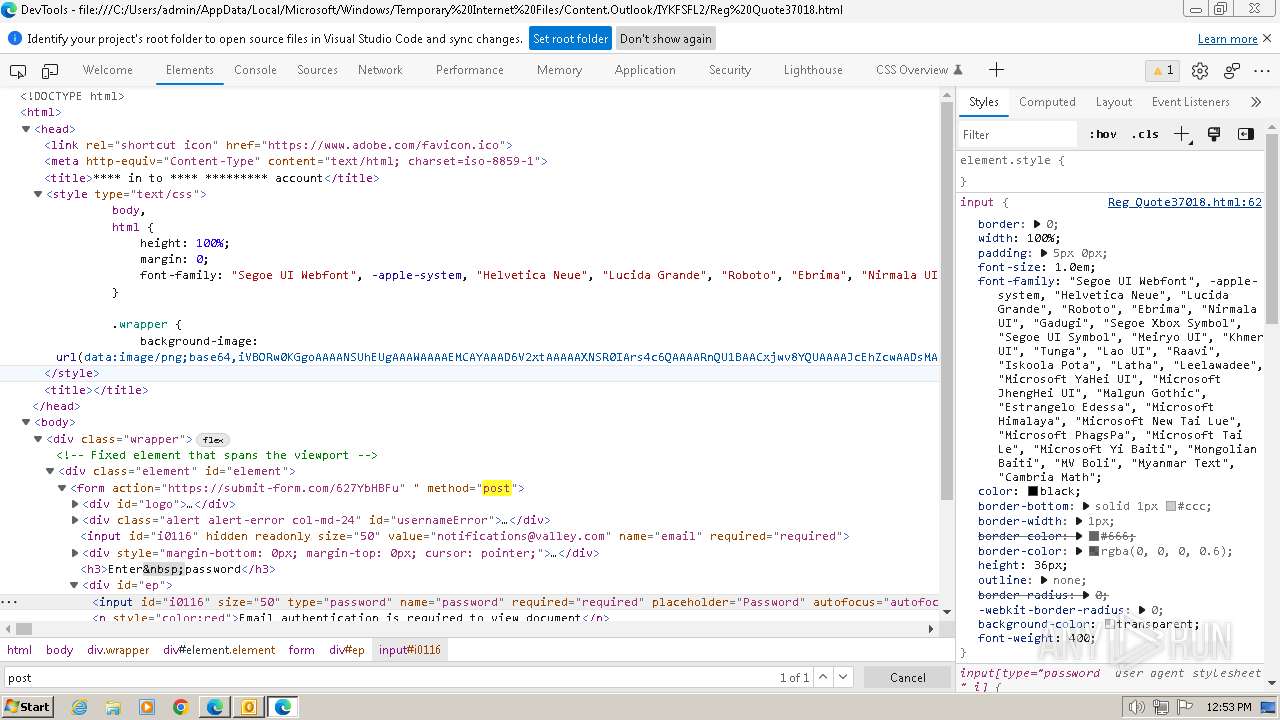This screenshot has height=720, width=1280.
Task: Expand the usernameError alert div
Action: coord(75,520)
